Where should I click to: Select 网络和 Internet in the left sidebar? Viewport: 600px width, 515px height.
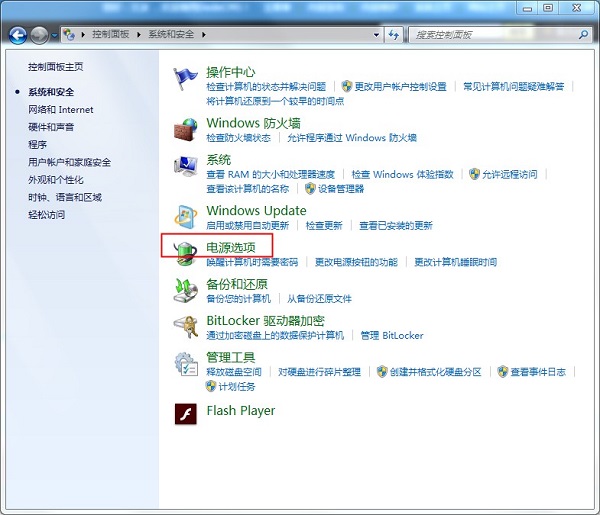click(60, 109)
